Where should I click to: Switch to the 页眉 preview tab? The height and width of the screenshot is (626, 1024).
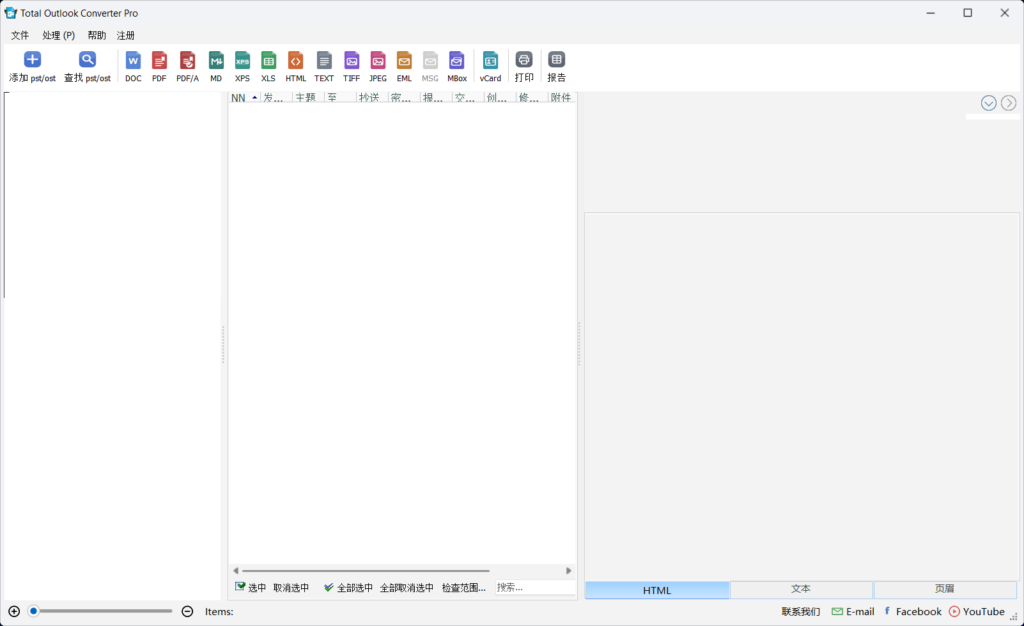[x=944, y=589]
